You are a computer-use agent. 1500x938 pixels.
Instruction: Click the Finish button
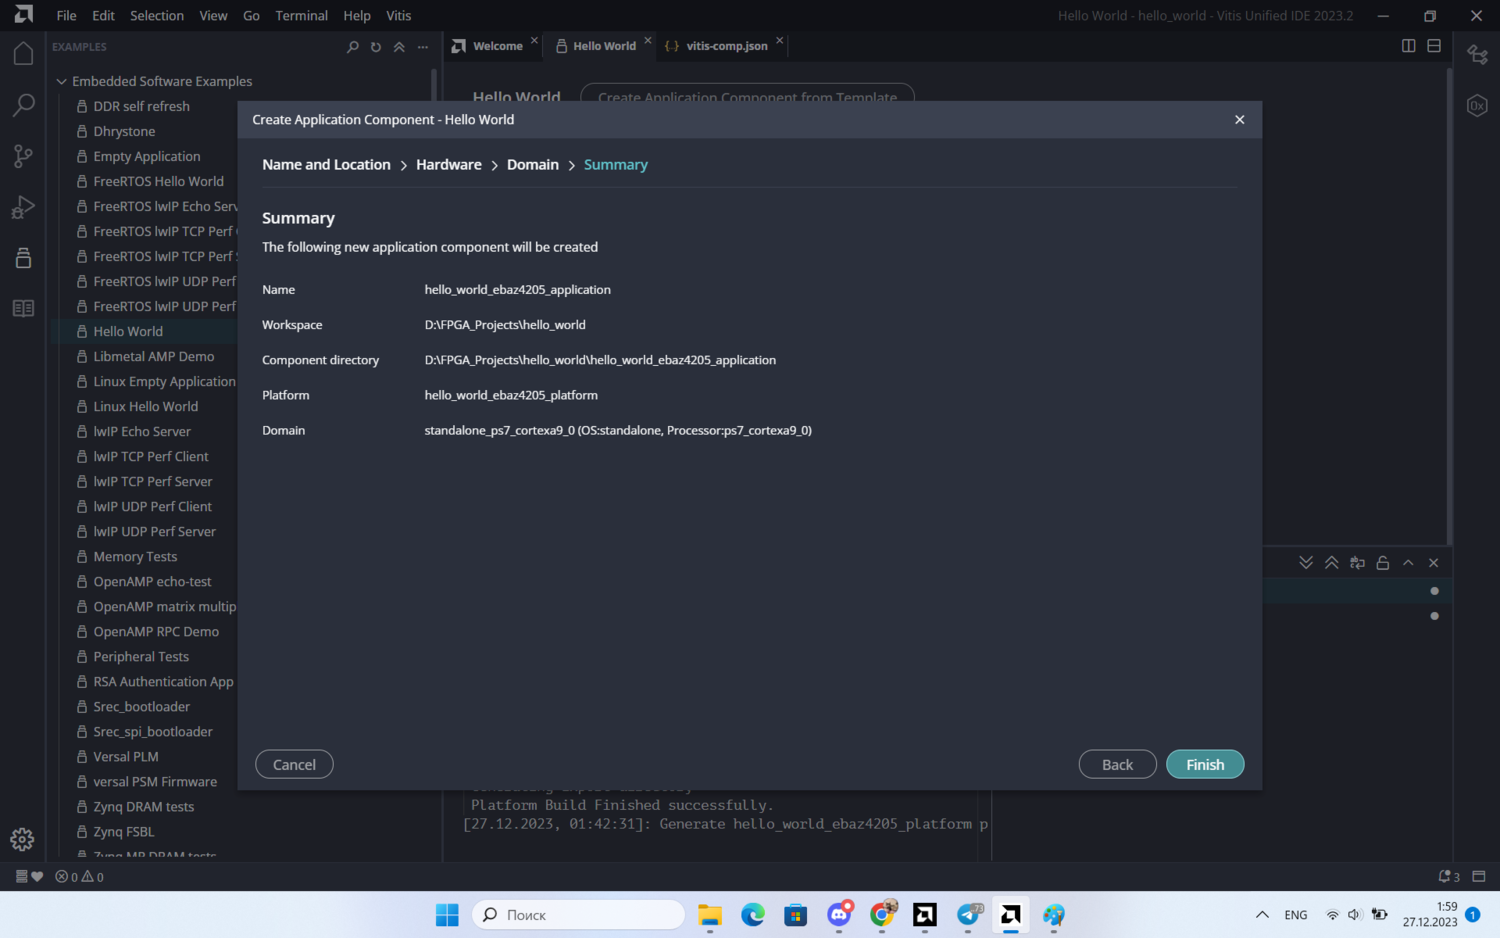click(1204, 765)
